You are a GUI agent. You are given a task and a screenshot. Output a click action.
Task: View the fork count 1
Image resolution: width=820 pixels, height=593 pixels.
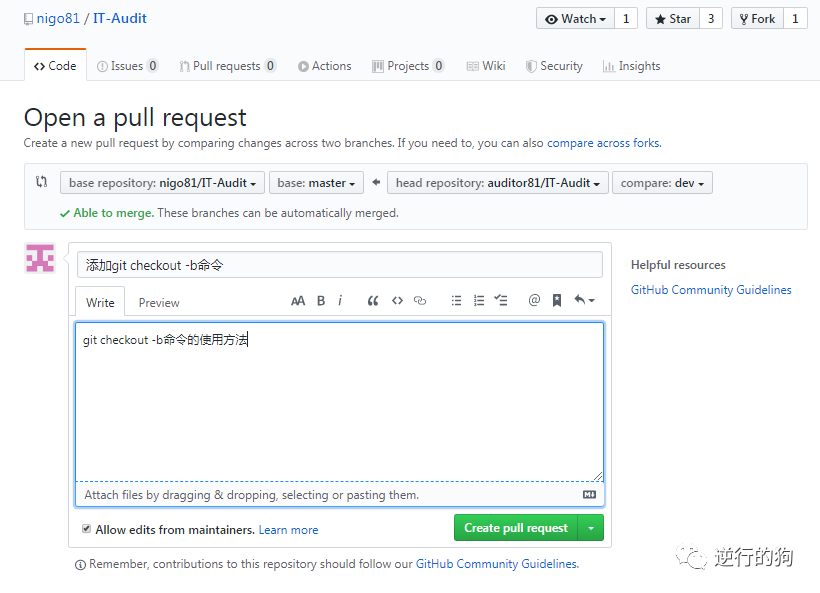[x=795, y=19]
